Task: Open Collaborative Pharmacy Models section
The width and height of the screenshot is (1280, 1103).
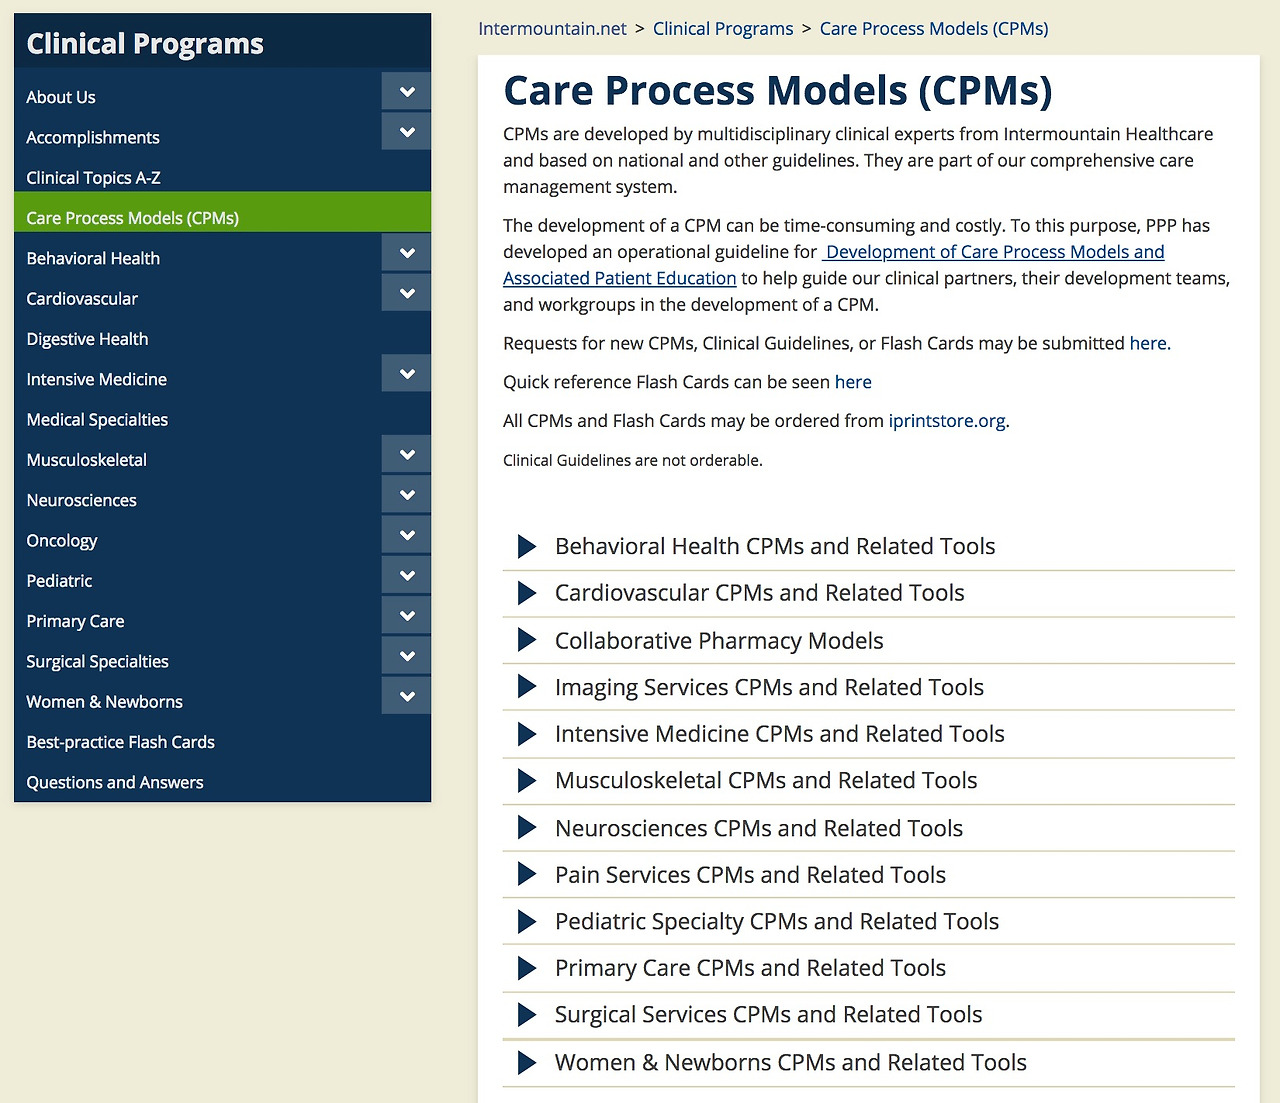Action: (x=719, y=640)
